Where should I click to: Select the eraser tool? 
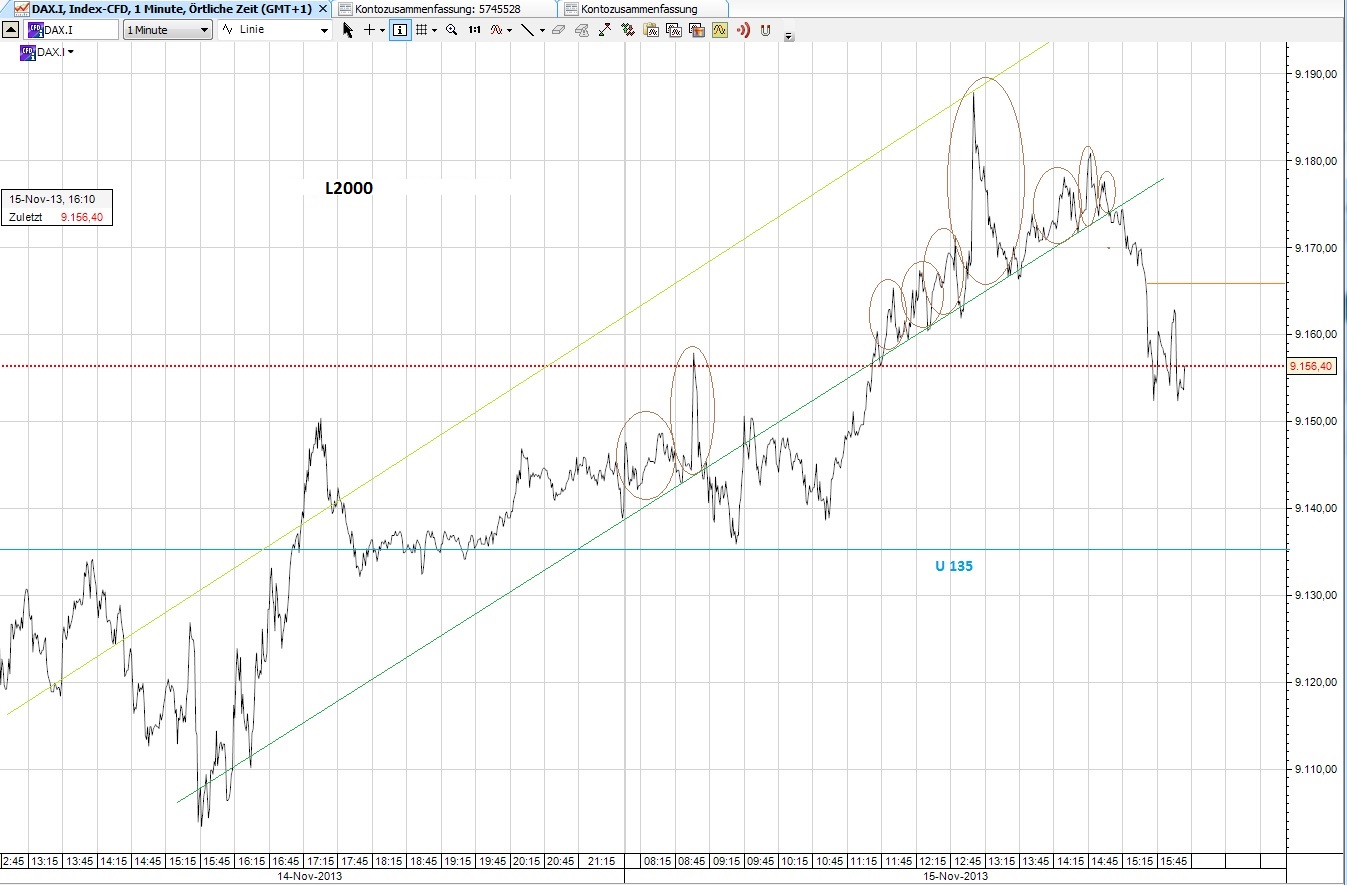(558, 30)
